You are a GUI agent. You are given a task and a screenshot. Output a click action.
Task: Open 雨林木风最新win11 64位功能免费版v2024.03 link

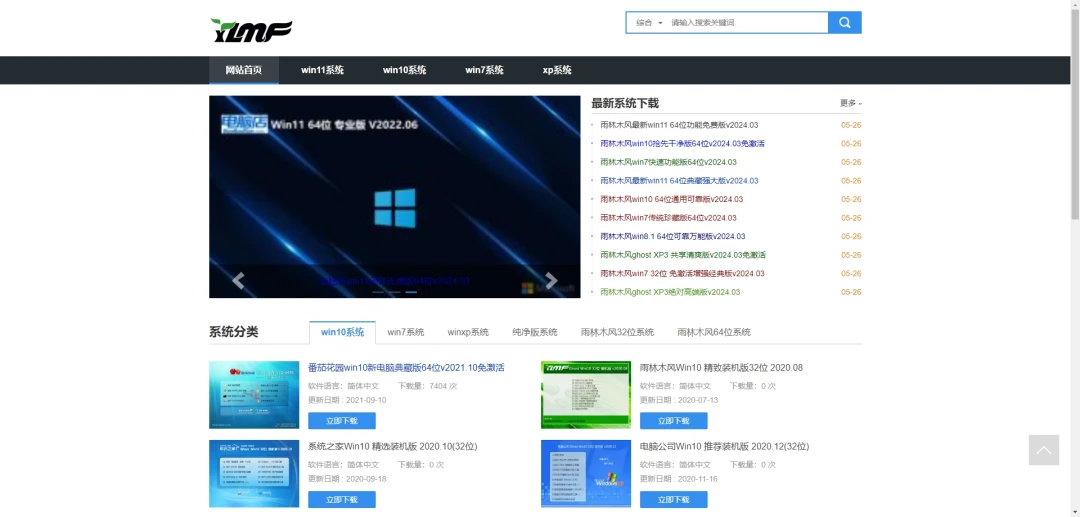[679, 125]
